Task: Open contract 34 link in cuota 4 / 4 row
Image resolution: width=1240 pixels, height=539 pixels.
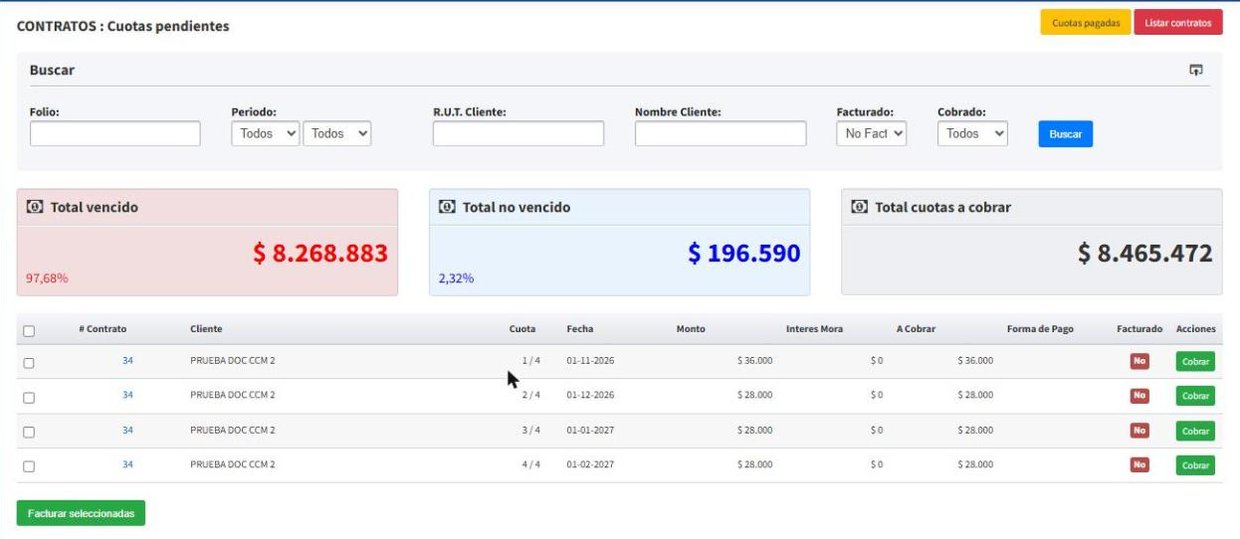Action: [x=127, y=464]
